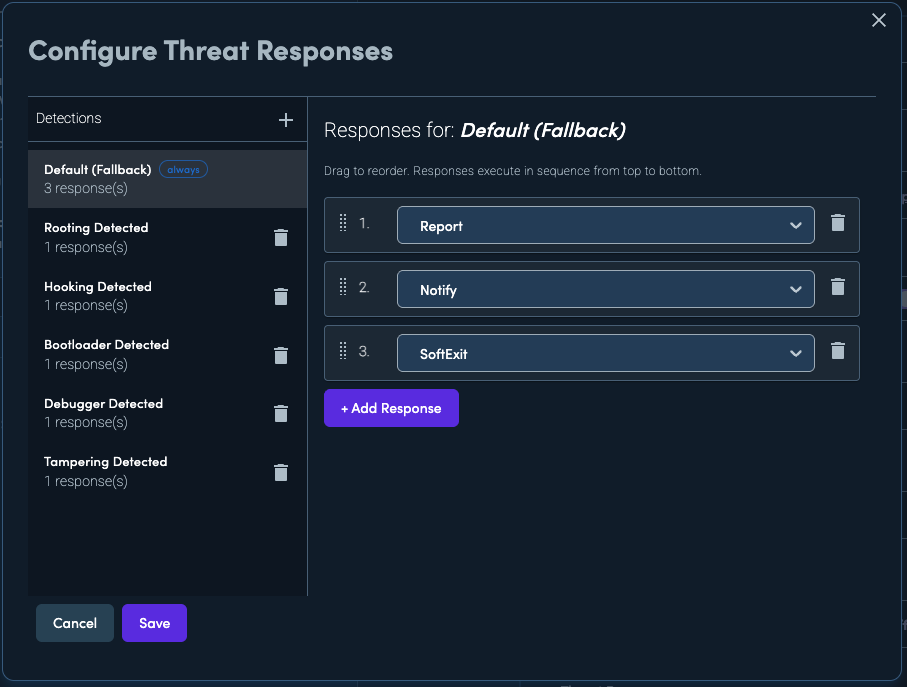Viewport: 907px width, 687px height.
Task: Delete the Bootloader Detected detection
Action: (x=281, y=355)
